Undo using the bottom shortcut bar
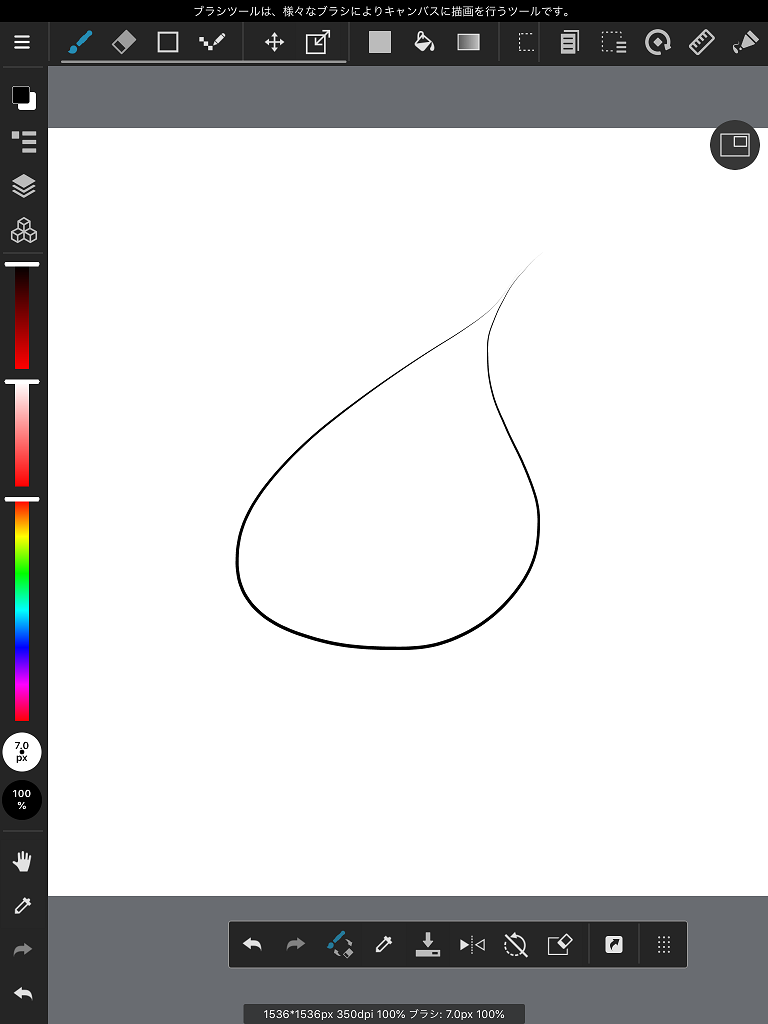The image size is (768, 1024). [x=253, y=944]
